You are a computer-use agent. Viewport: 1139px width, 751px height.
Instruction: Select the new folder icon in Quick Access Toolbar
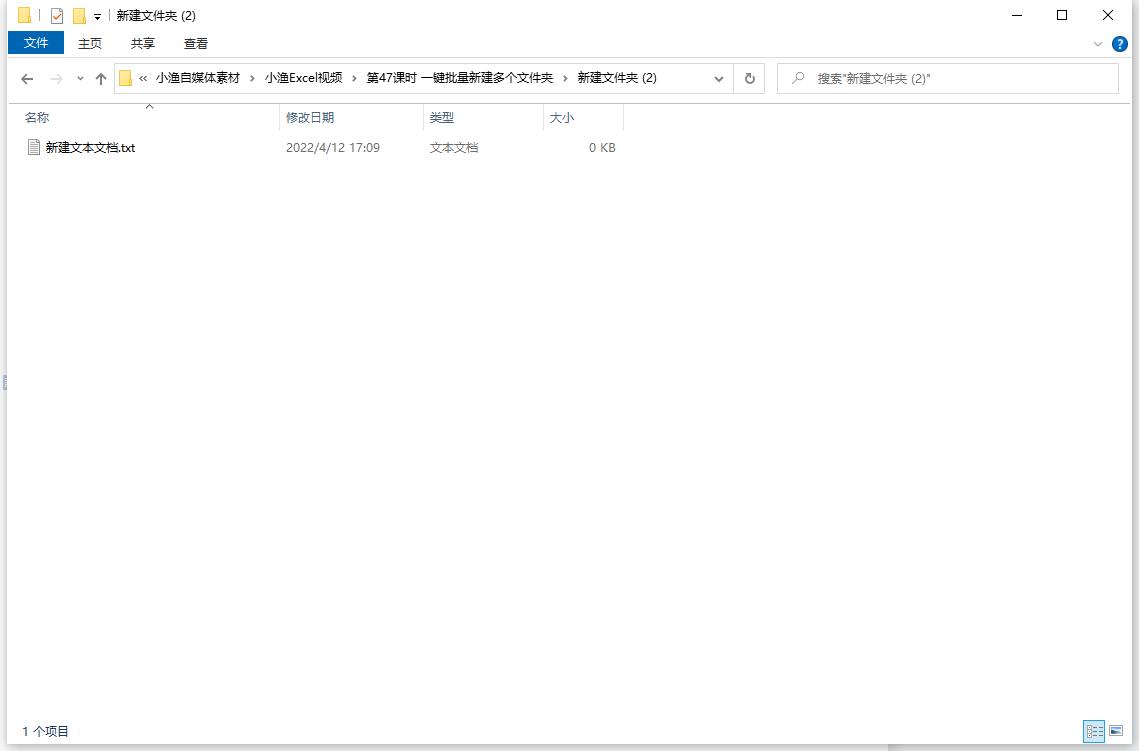[x=79, y=15]
